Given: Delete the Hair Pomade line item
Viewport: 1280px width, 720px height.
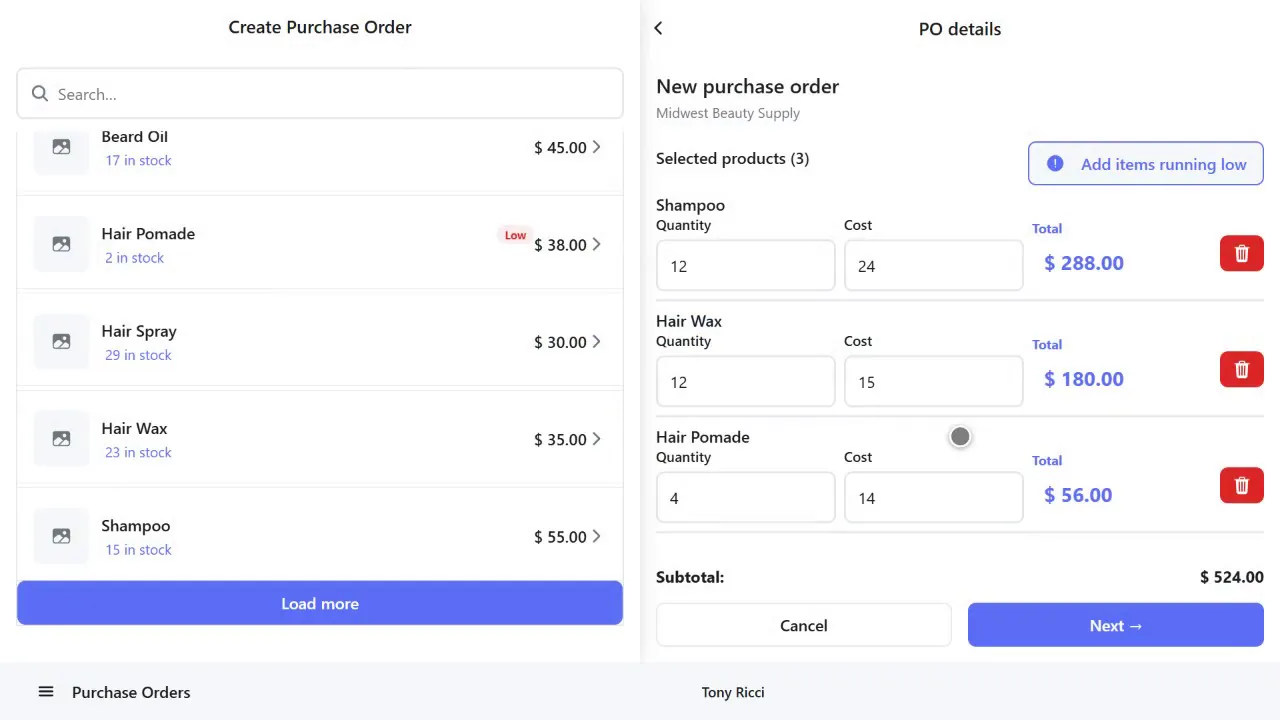Looking at the screenshot, I should coord(1242,486).
